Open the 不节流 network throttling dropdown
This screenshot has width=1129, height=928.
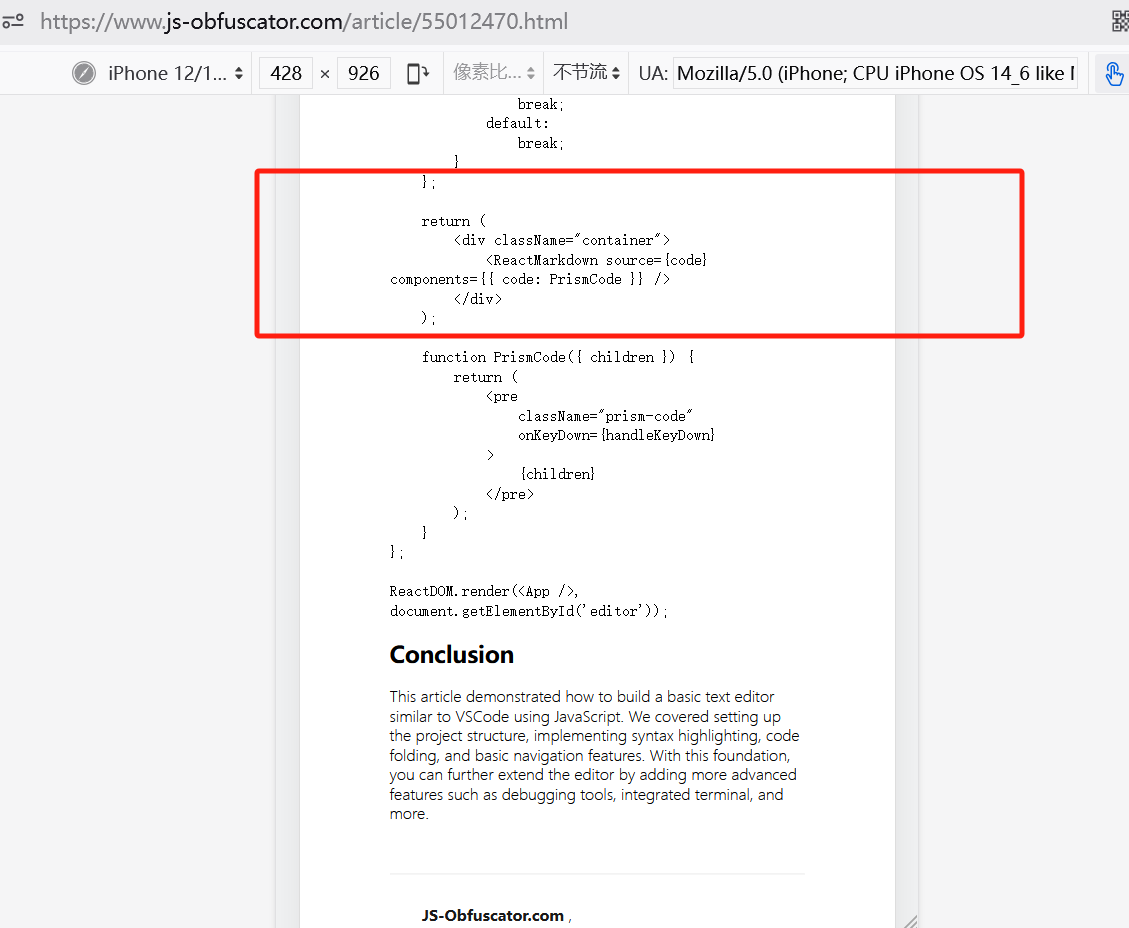click(x=585, y=72)
